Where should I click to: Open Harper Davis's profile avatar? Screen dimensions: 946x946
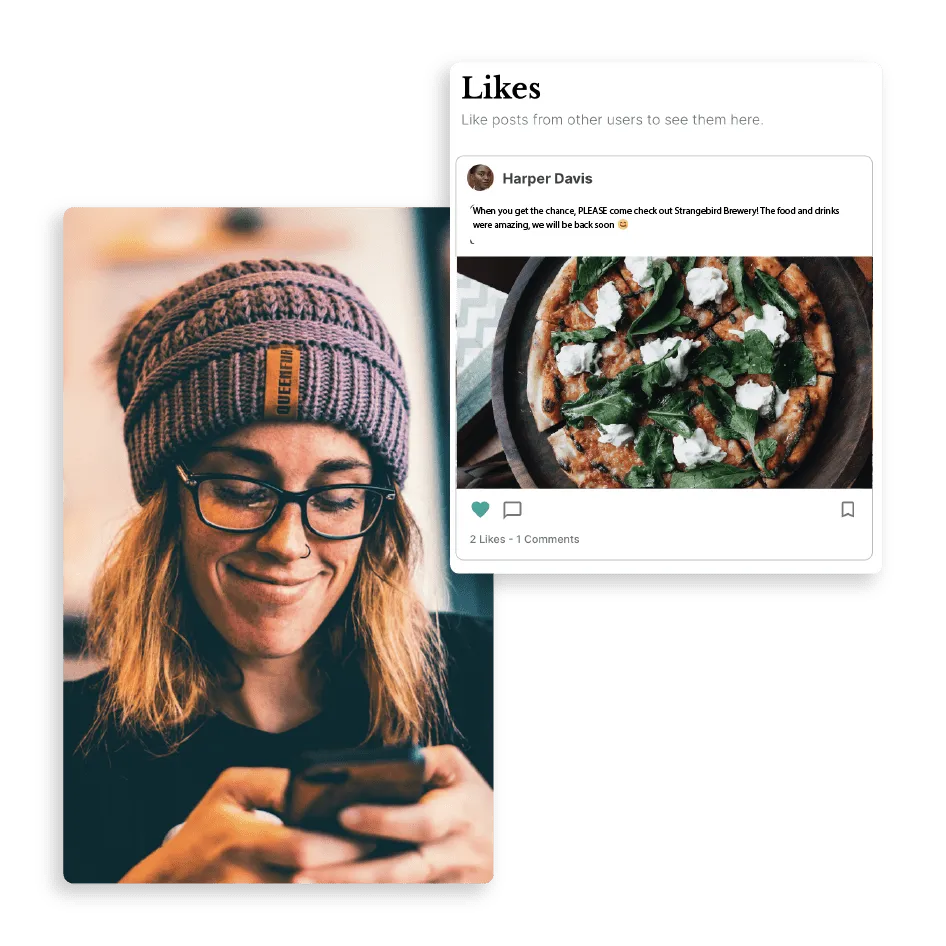(x=480, y=177)
